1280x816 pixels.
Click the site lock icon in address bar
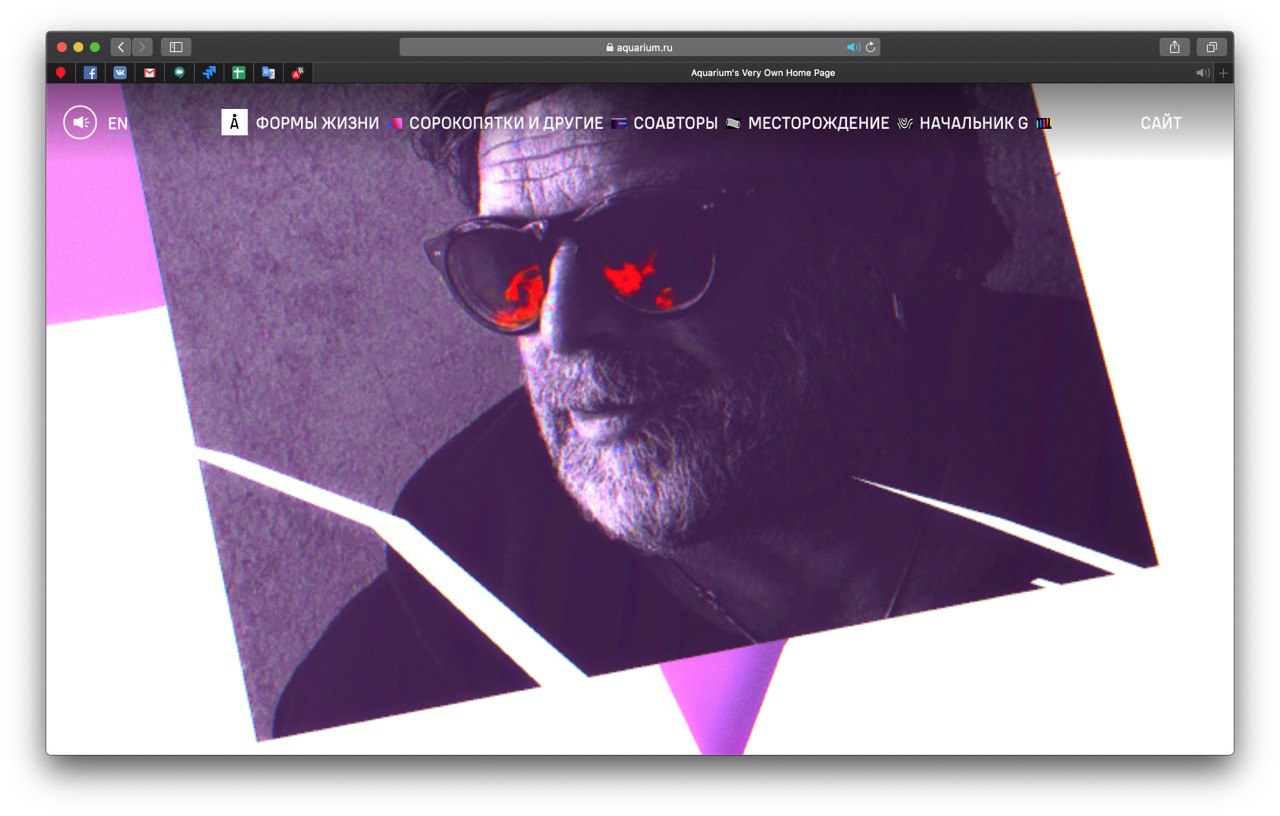point(609,47)
